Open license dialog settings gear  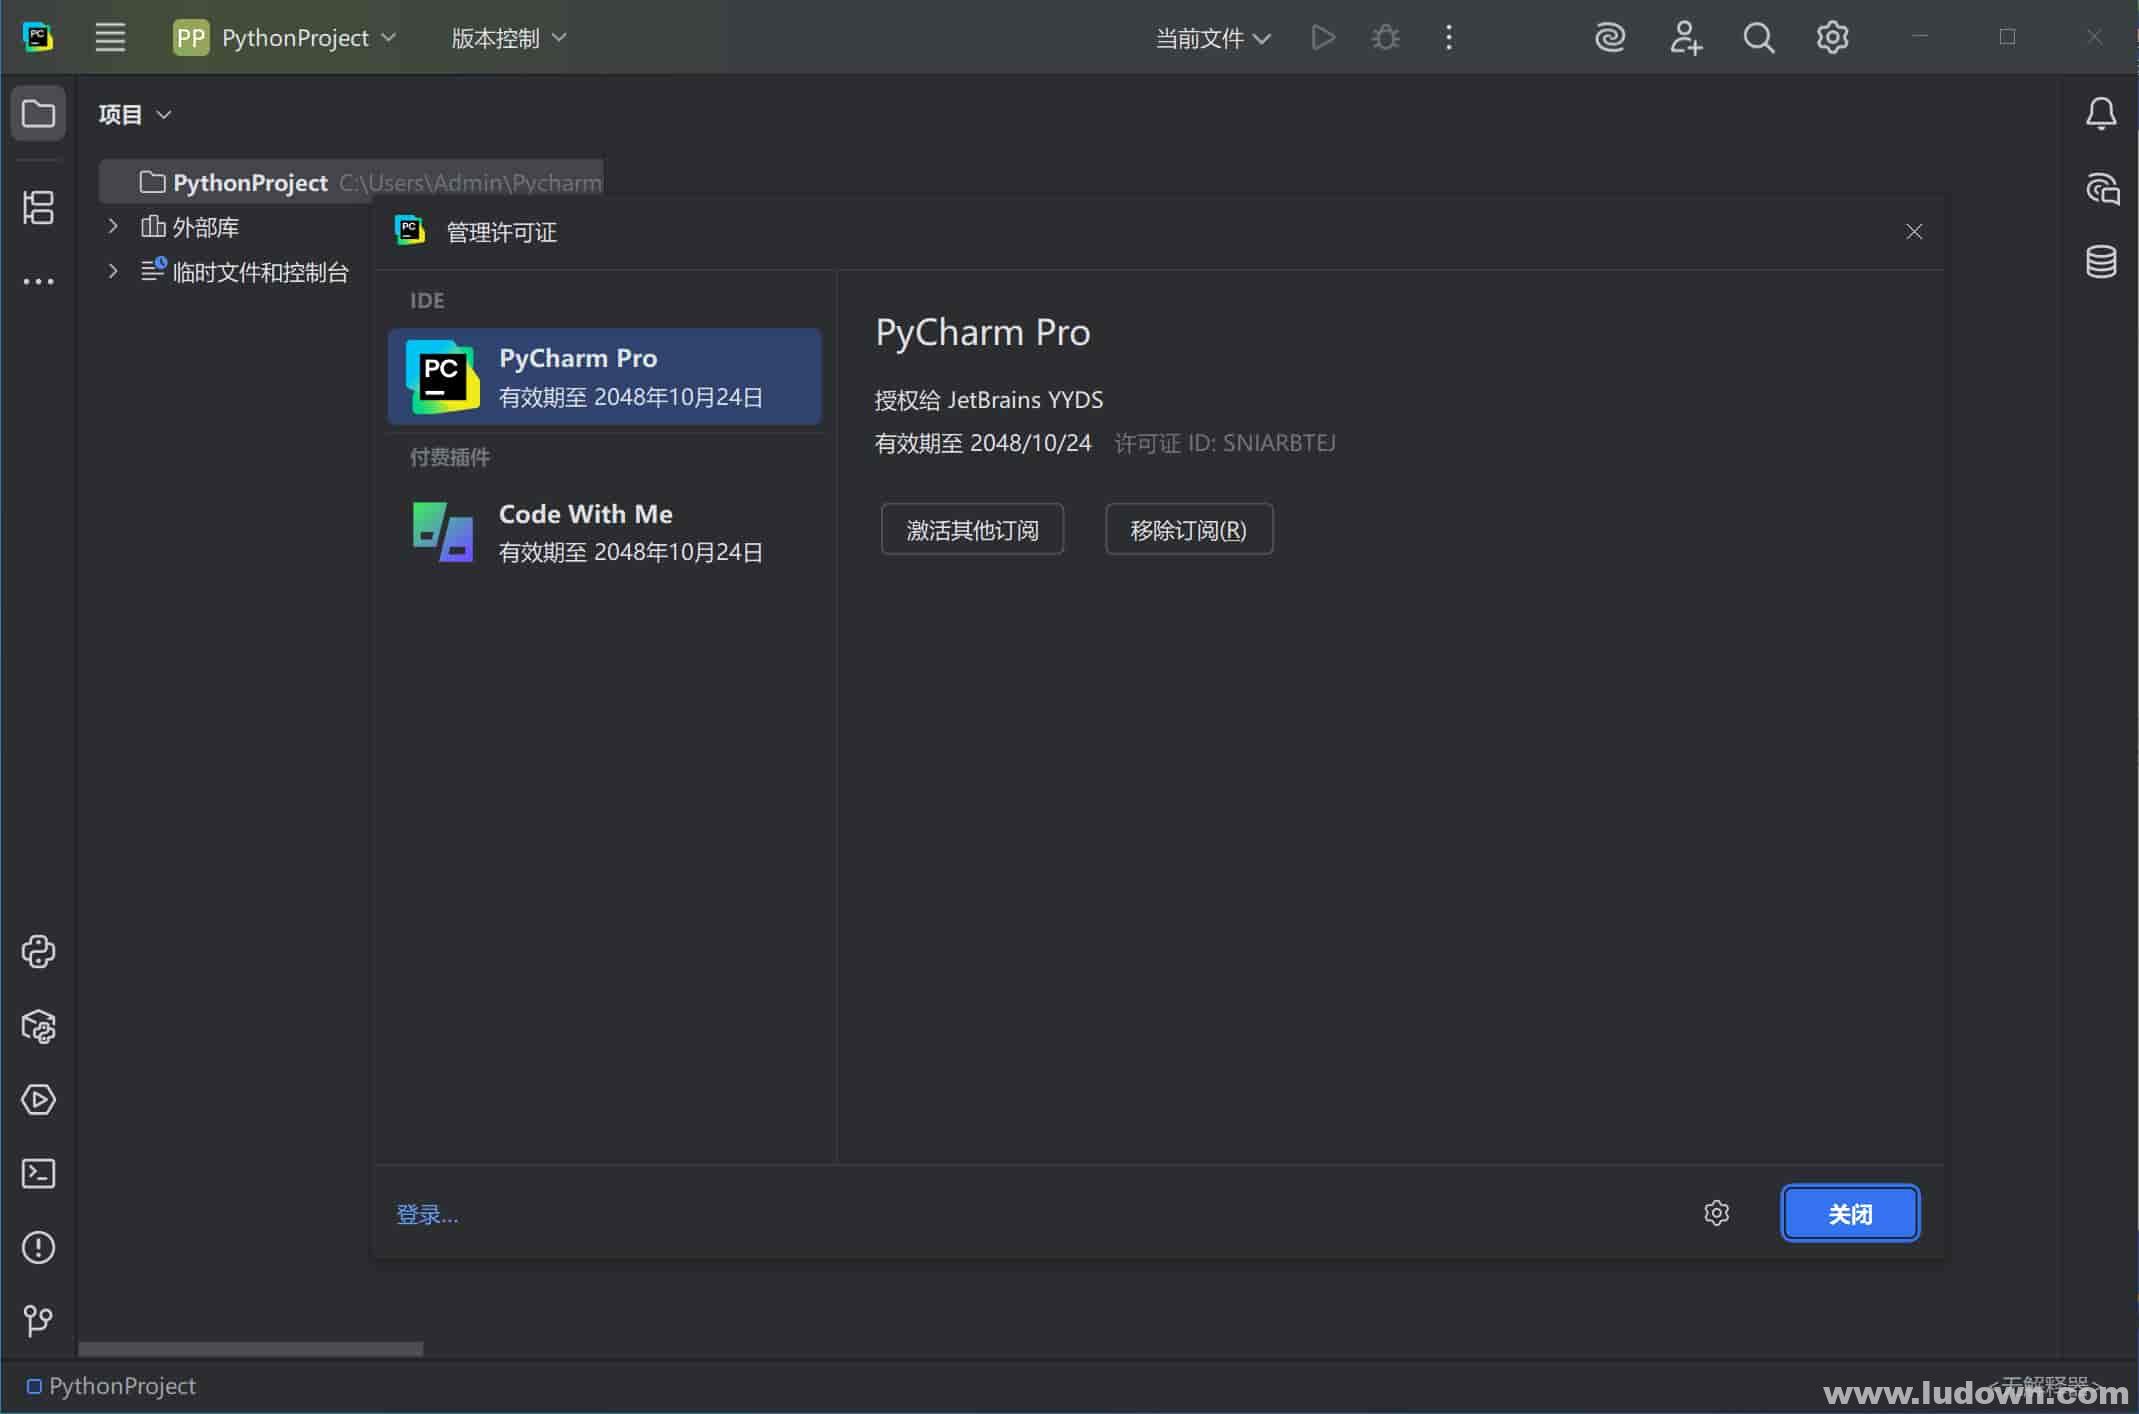[x=1716, y=1213]
